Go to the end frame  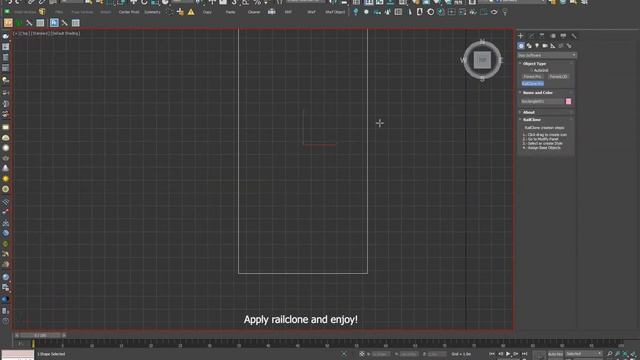pyautogui.click(x=524, y=354)
